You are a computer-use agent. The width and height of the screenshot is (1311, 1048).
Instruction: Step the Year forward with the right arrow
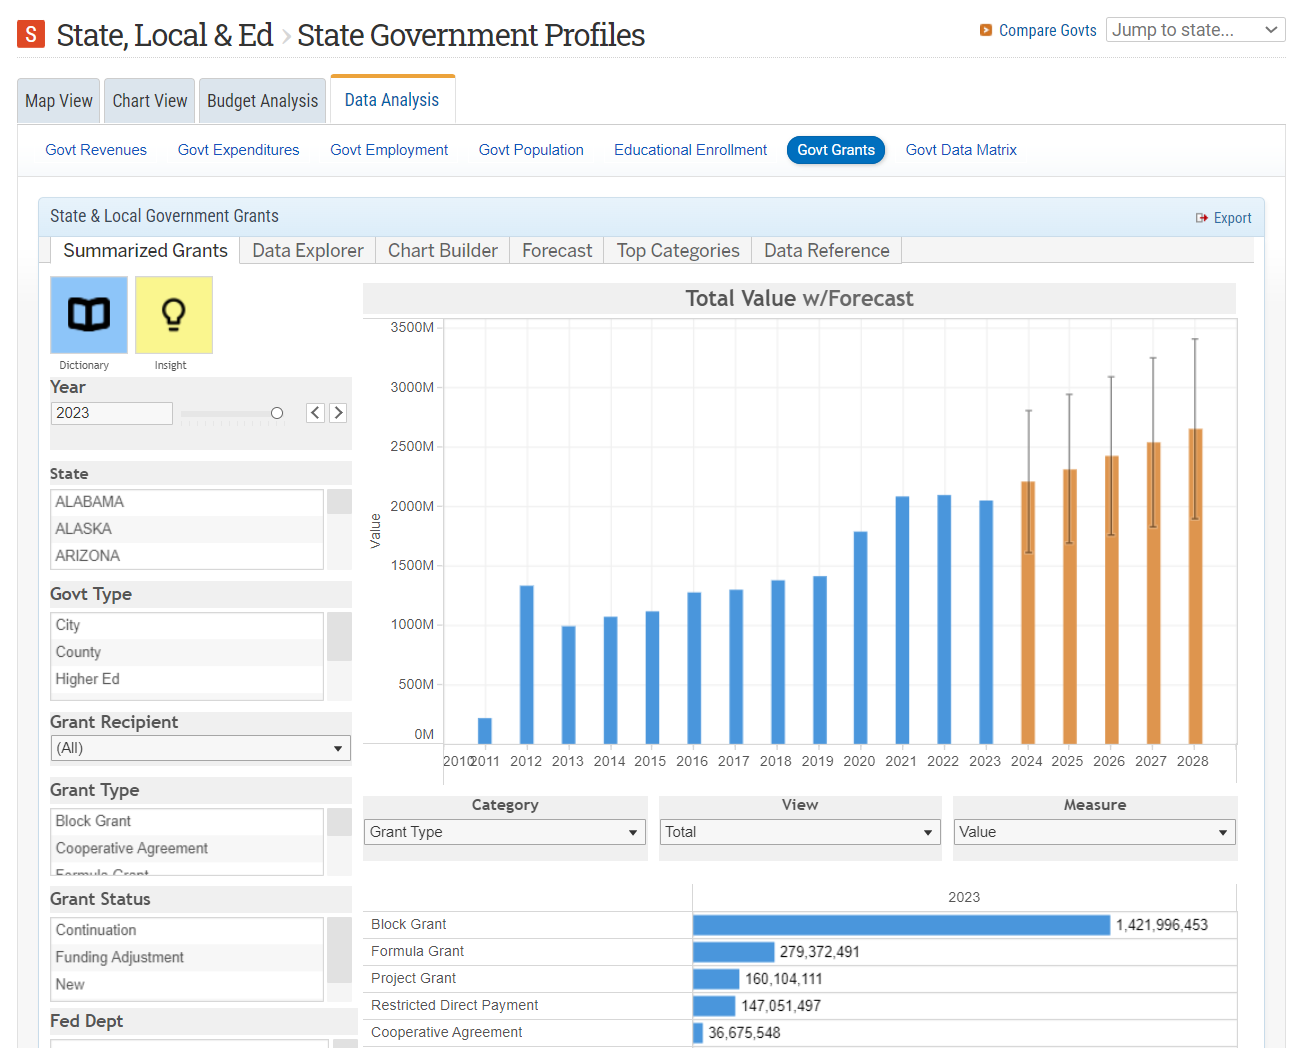pyautogui.click(x=339, y=412)
